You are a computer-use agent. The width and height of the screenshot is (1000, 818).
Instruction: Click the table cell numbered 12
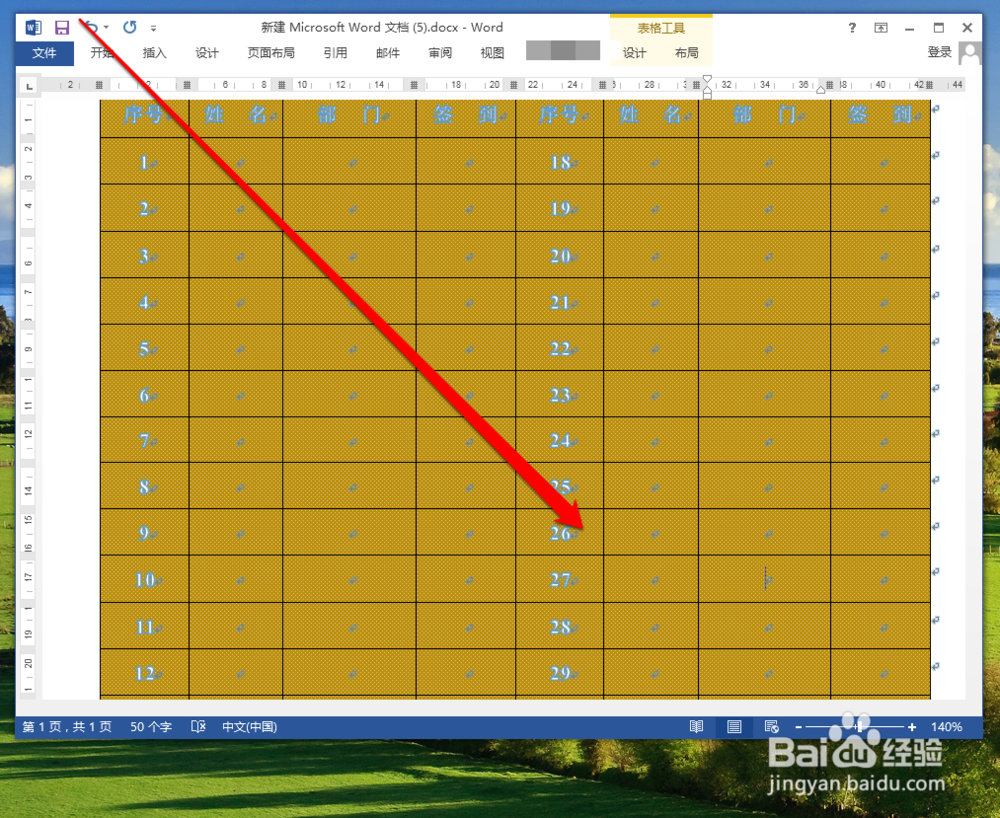click(145, 673)
